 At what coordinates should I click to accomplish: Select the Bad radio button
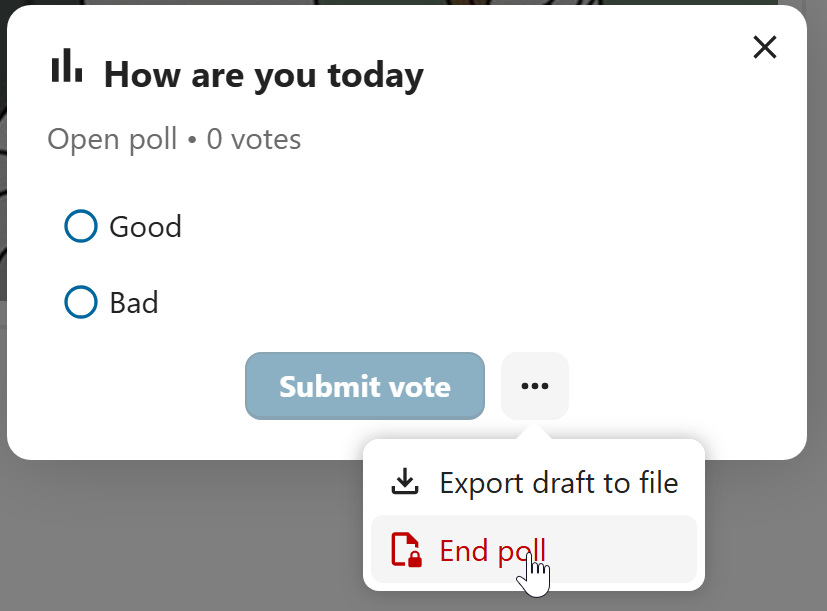[x=80, y=302]
